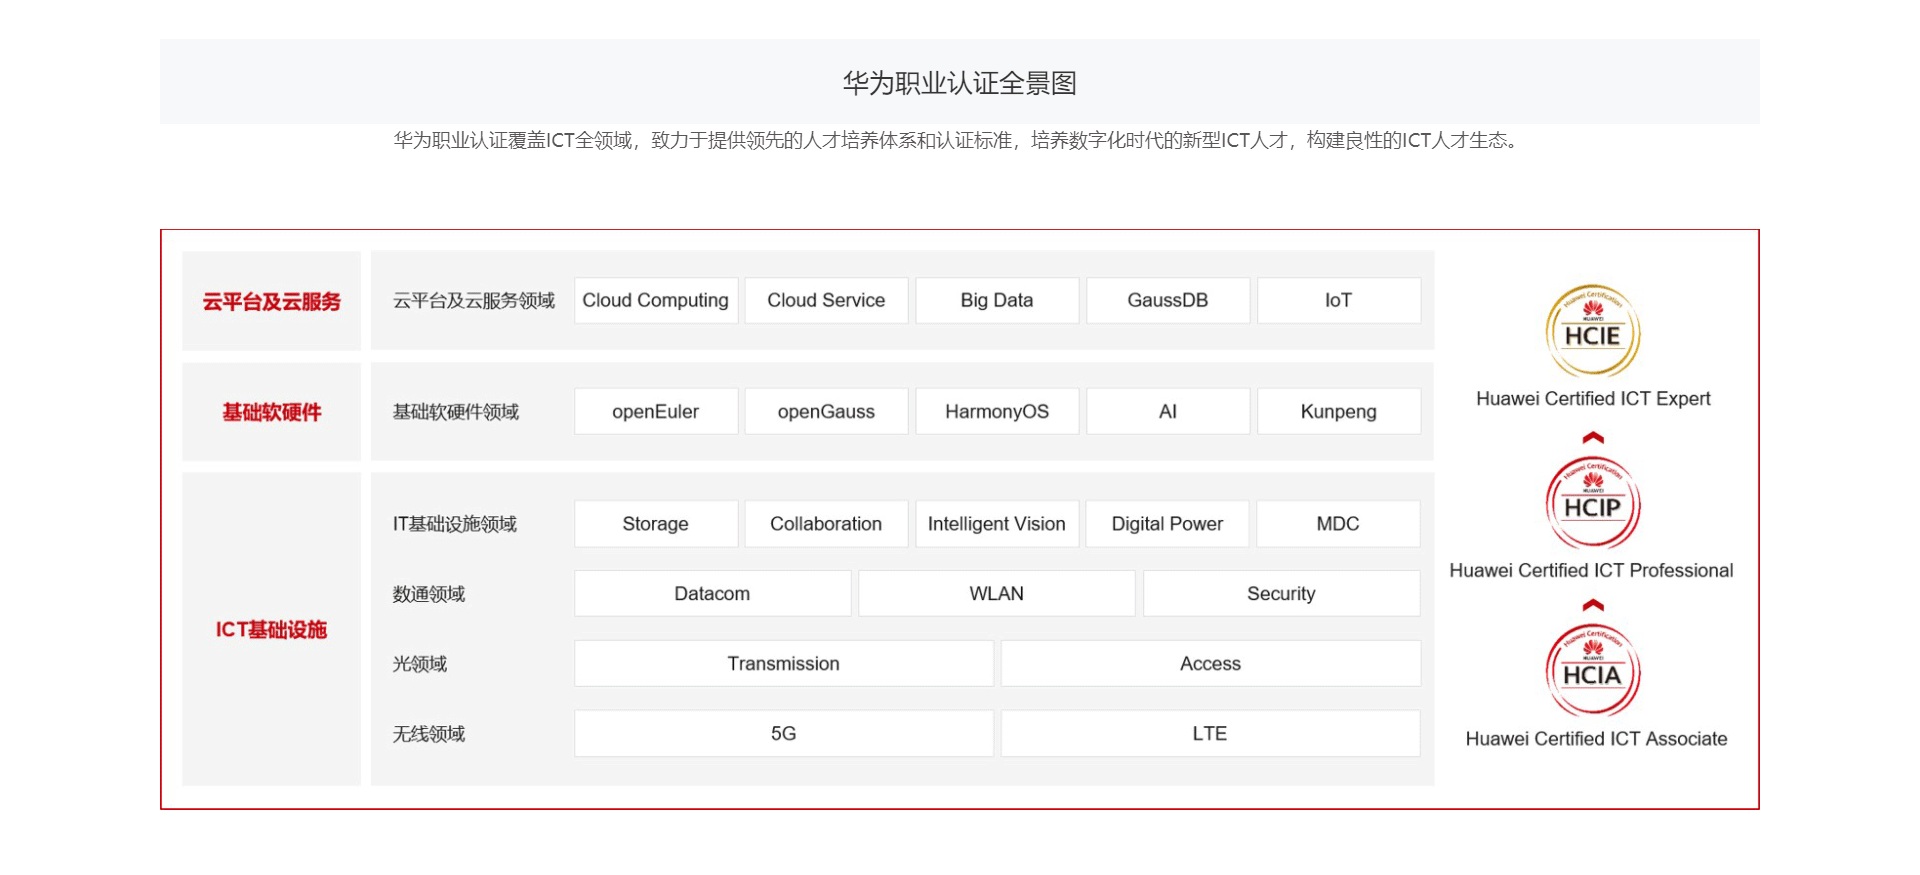The image size is (1920, 875).
Task: Click the HCIA certification badge icon
Action: (x=1593, y=671)
